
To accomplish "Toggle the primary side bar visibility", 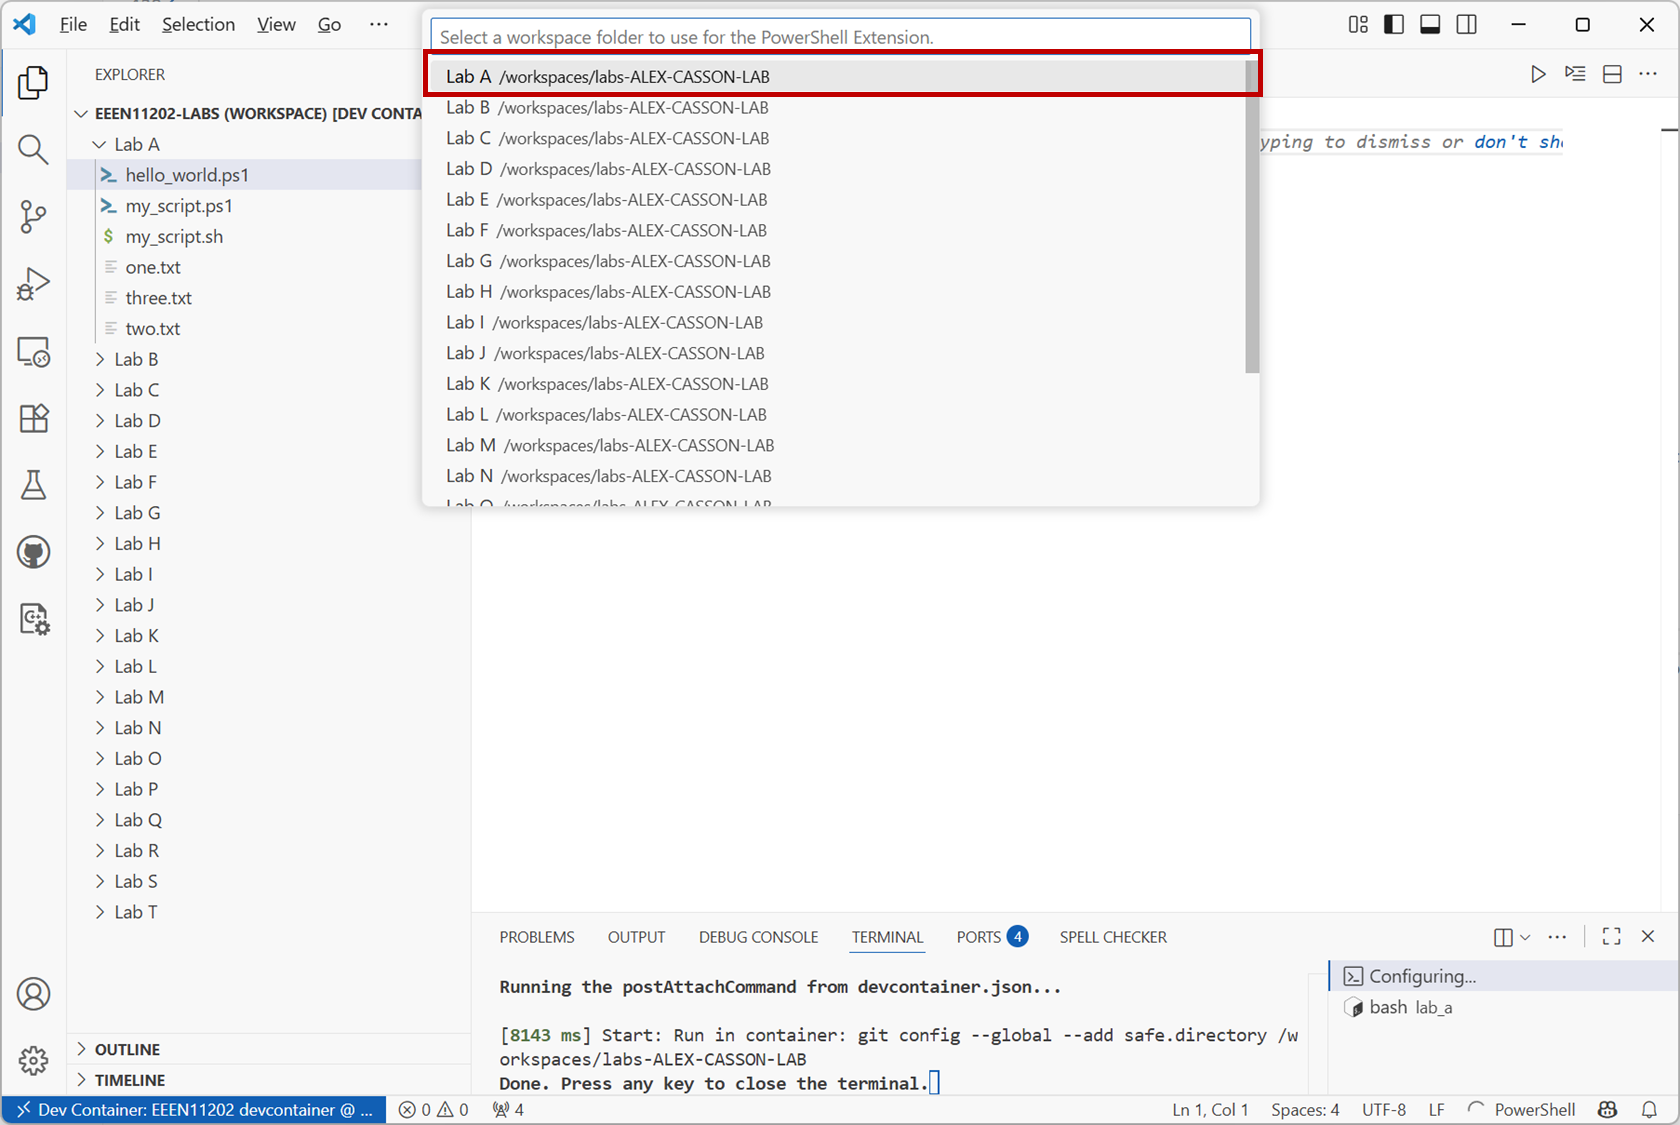I will pyautogui.click(x=1394, y=24).
